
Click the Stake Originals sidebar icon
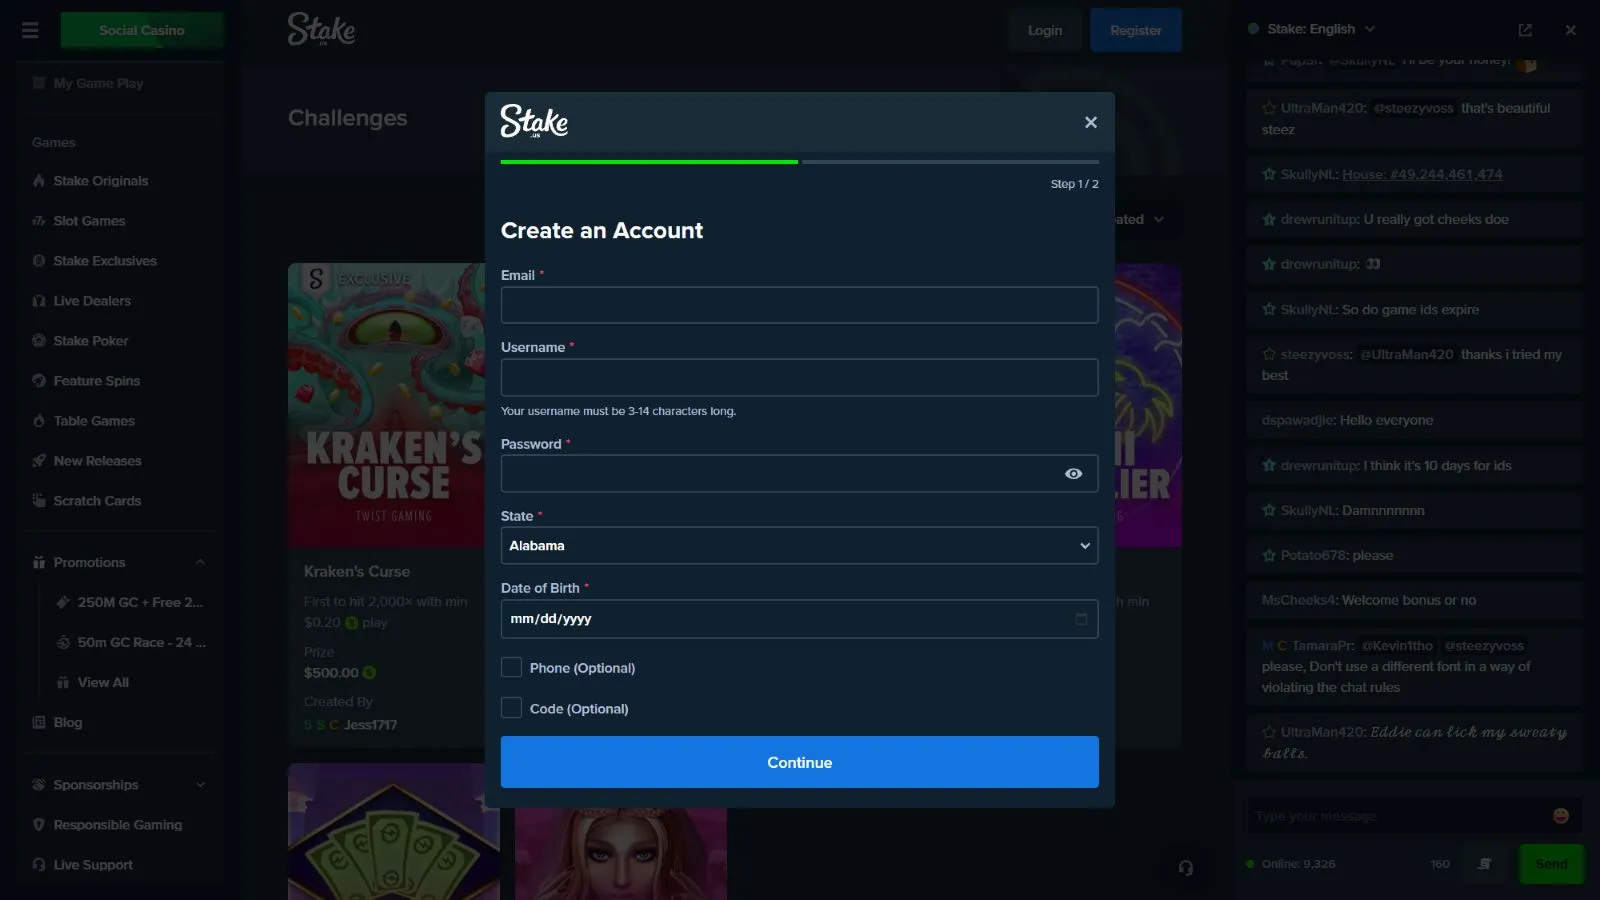[39, 181]
